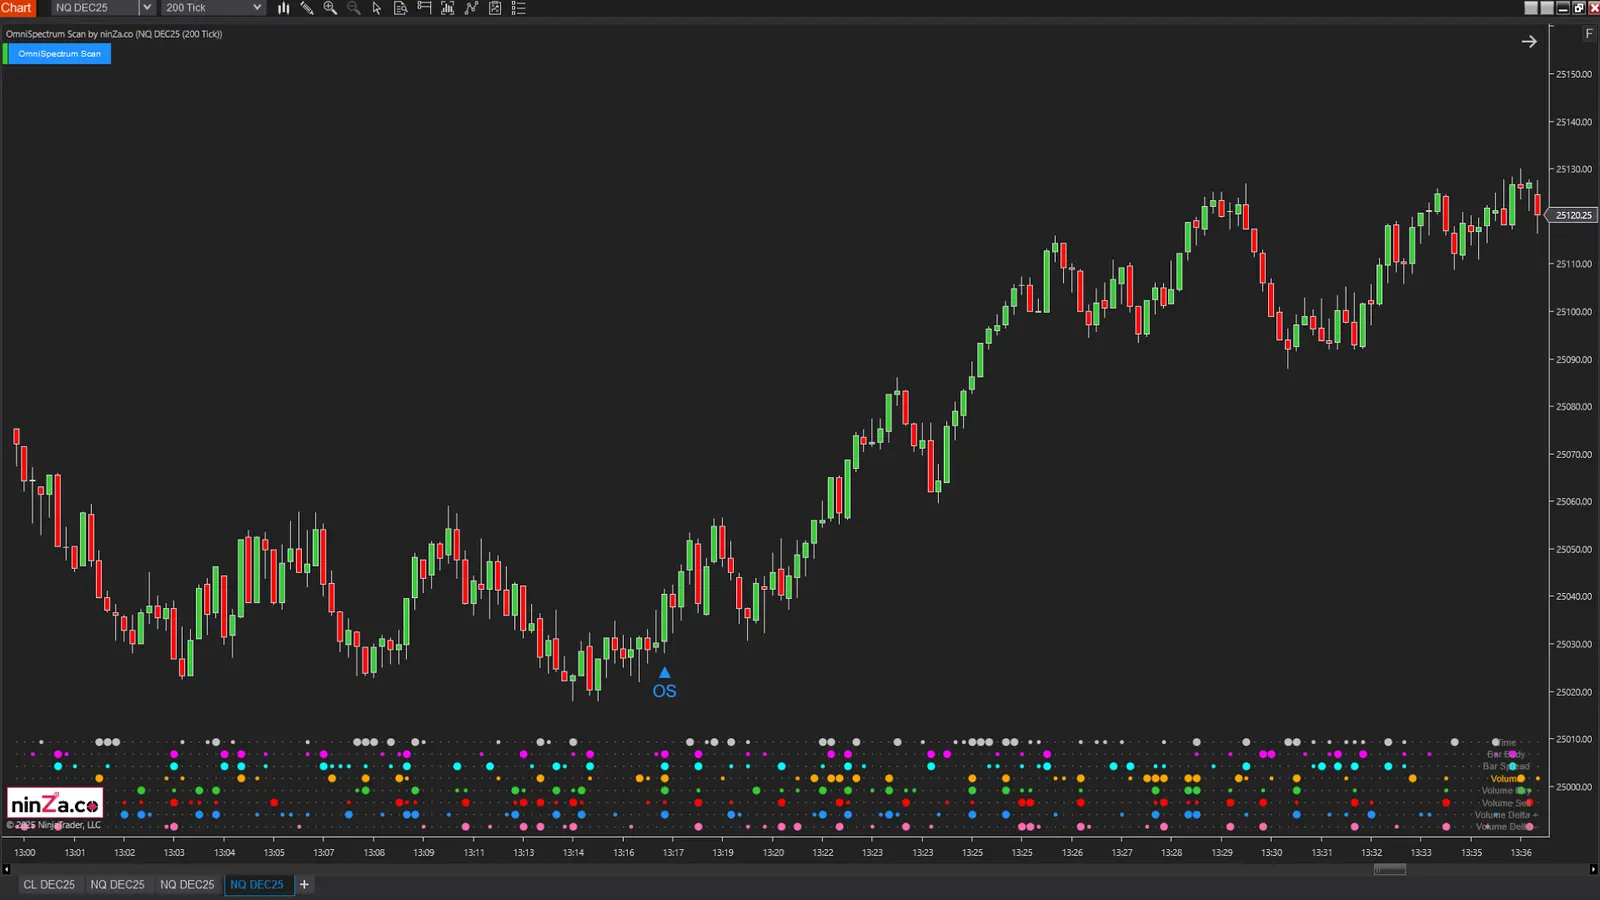
Task: Click the orange Chart label button
Action: pyautogui.click(x=17, y=8)
